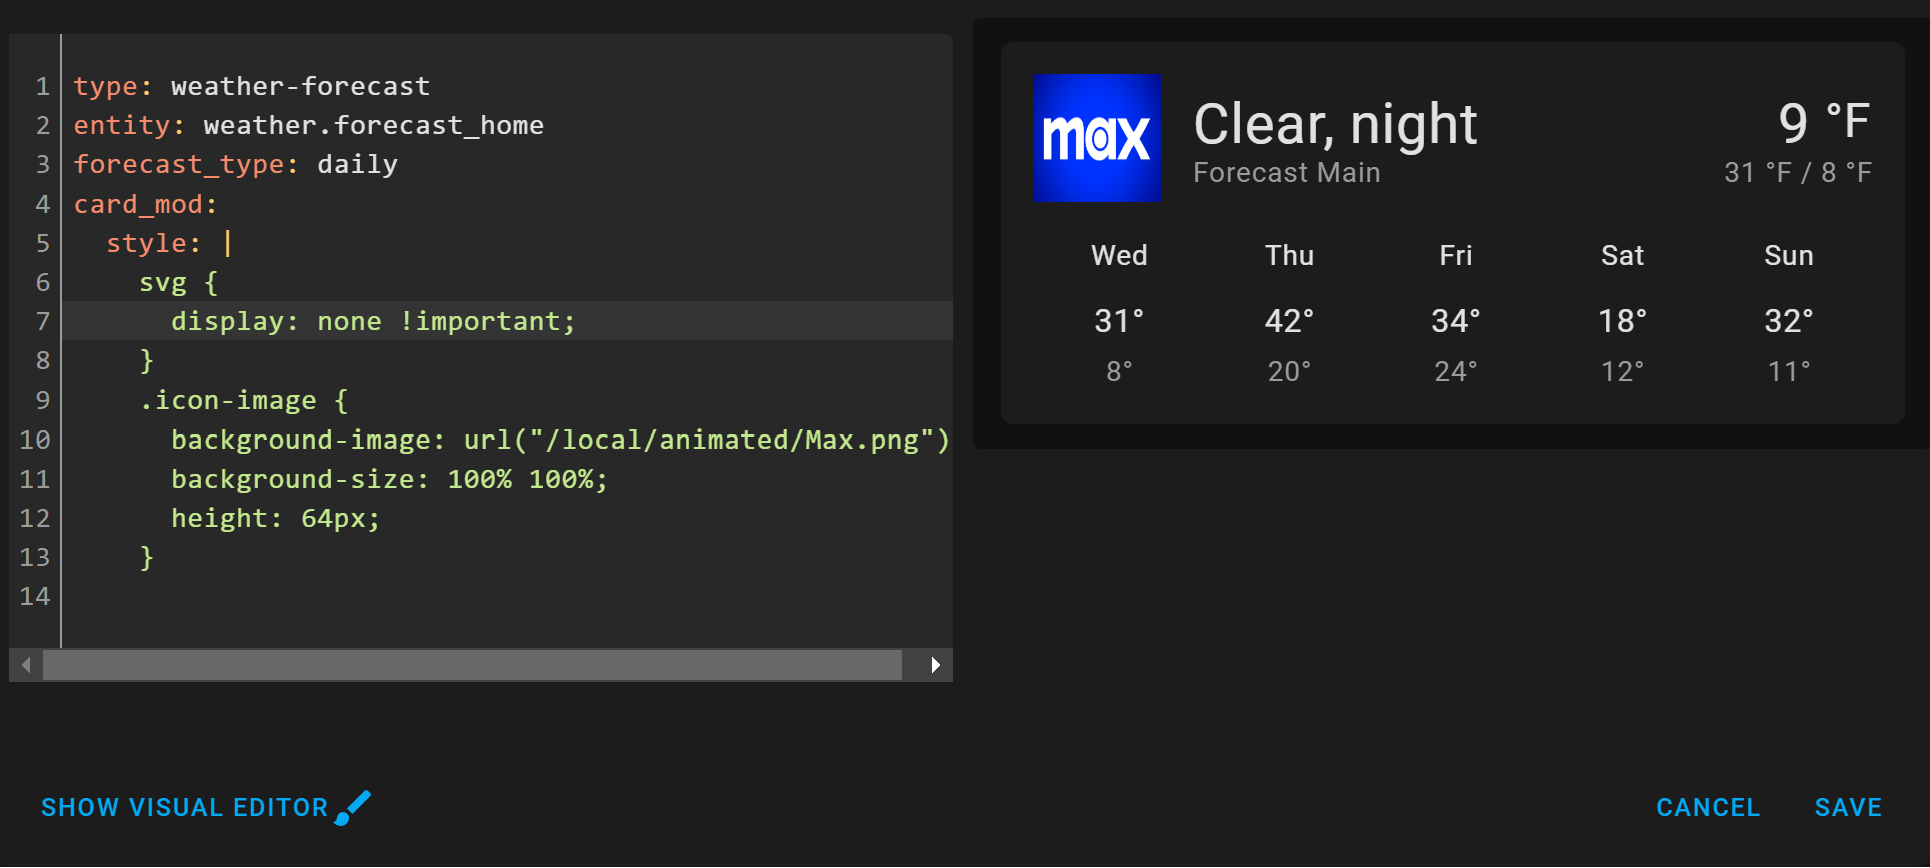Open the visual editor via Show Visual Editor
Viewport: 1930px width, 868px height.
click(x=185, y=806)
